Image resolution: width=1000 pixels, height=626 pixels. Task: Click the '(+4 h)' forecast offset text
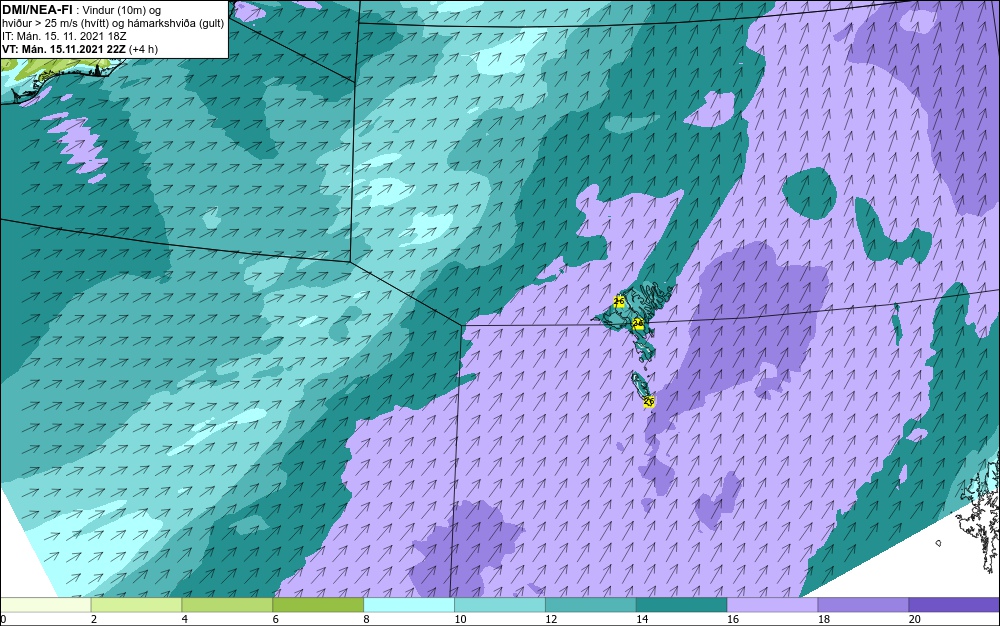tap(143, 49)
